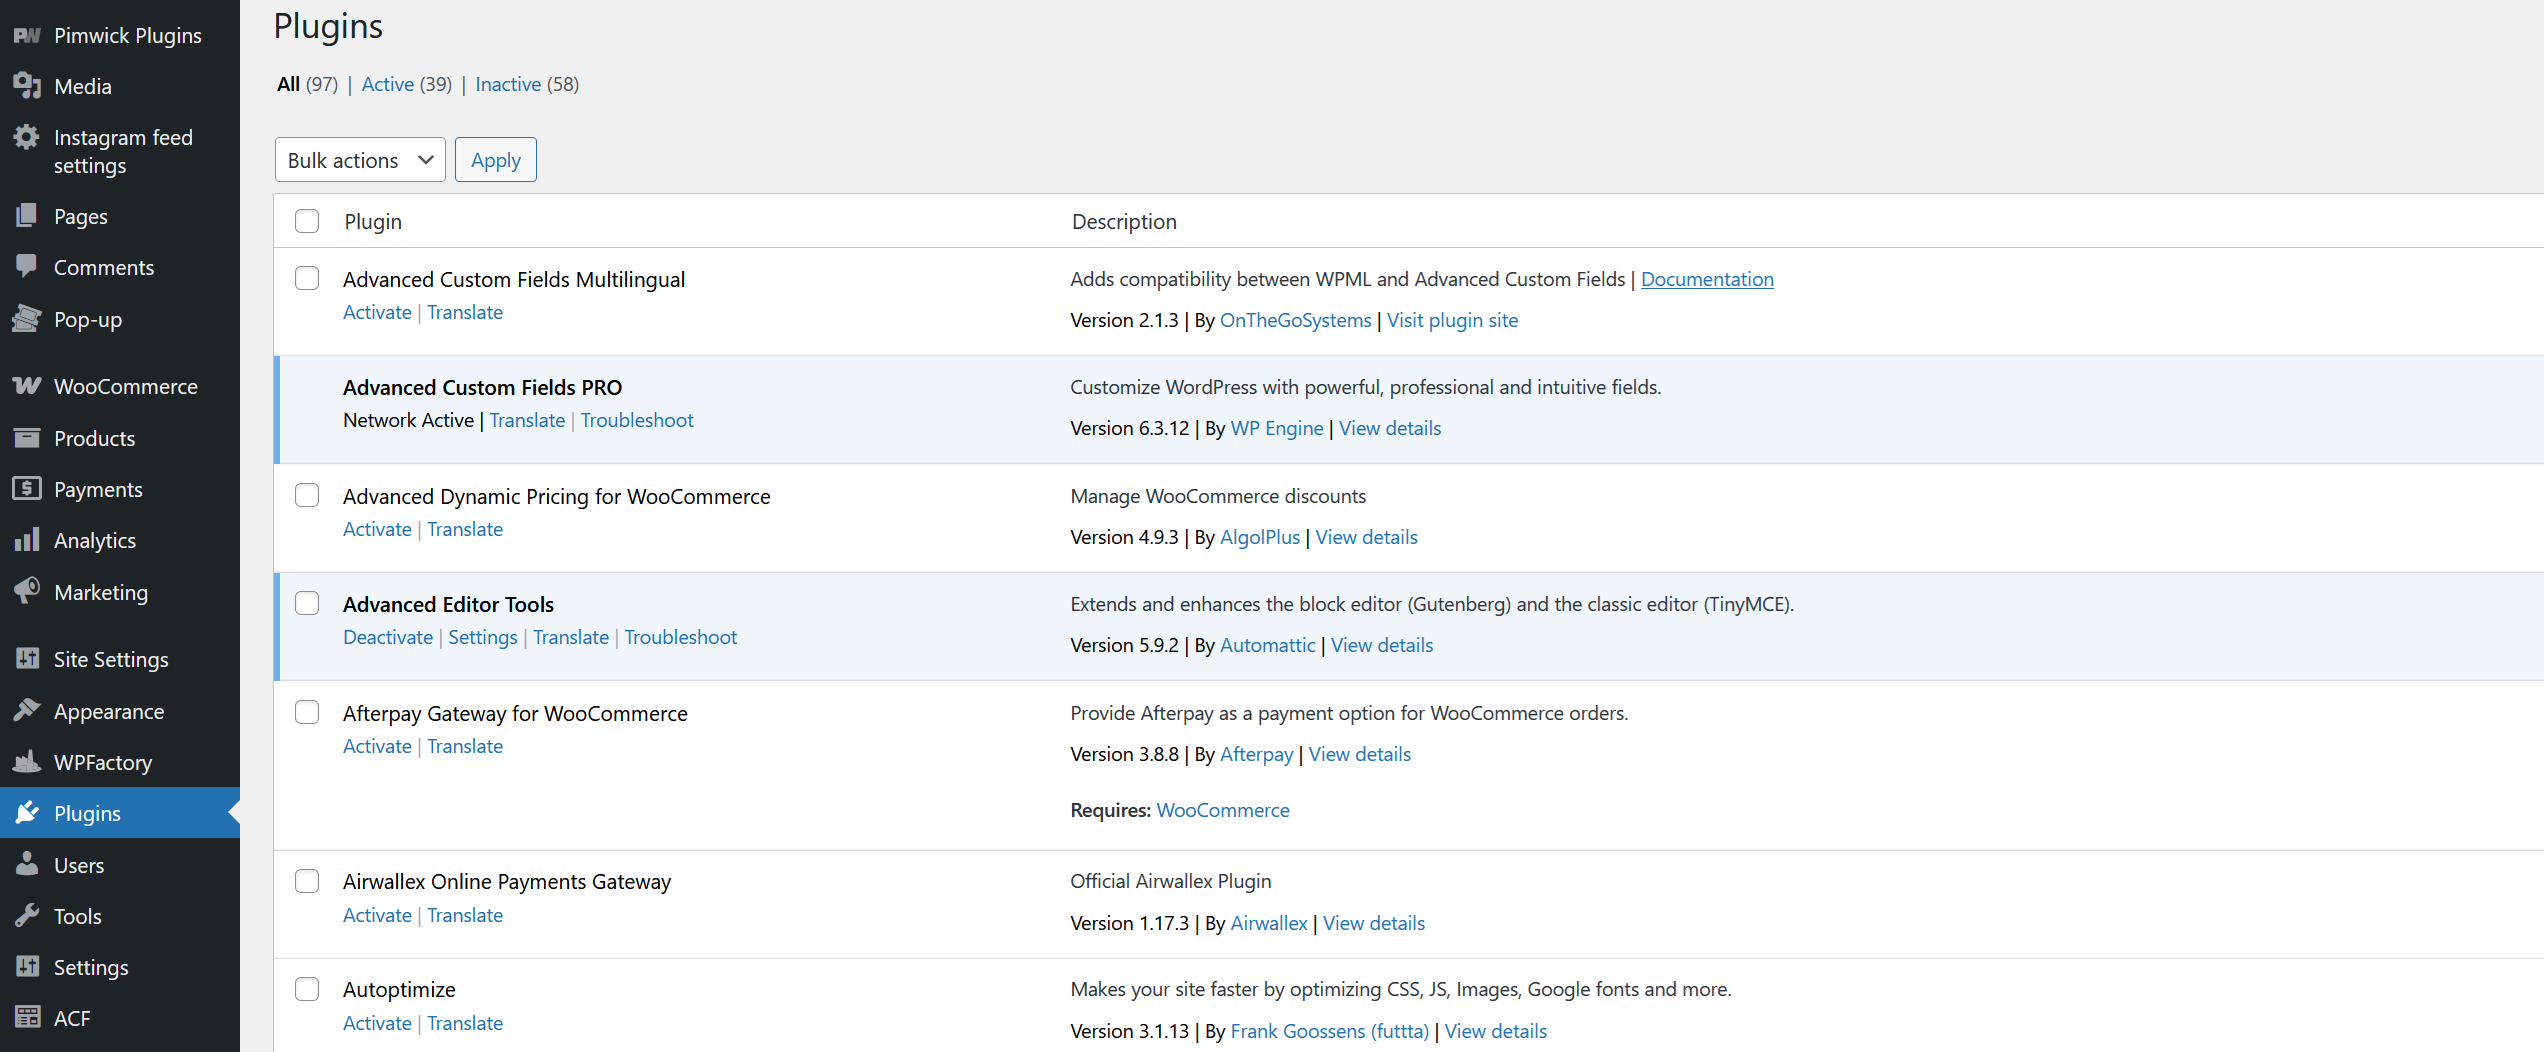This screenshot has height=1052, width=2544.
Task: Open the ACF Multilingual Documentation link
Action: click(x=1707, y=279)
